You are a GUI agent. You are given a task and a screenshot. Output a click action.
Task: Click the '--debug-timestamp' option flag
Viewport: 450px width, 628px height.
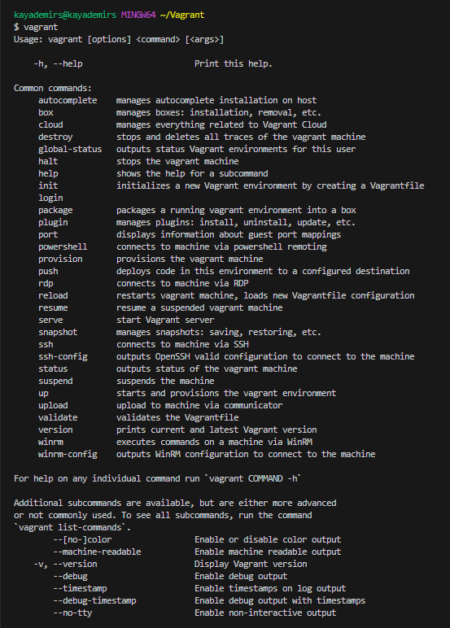coord(95,601)
